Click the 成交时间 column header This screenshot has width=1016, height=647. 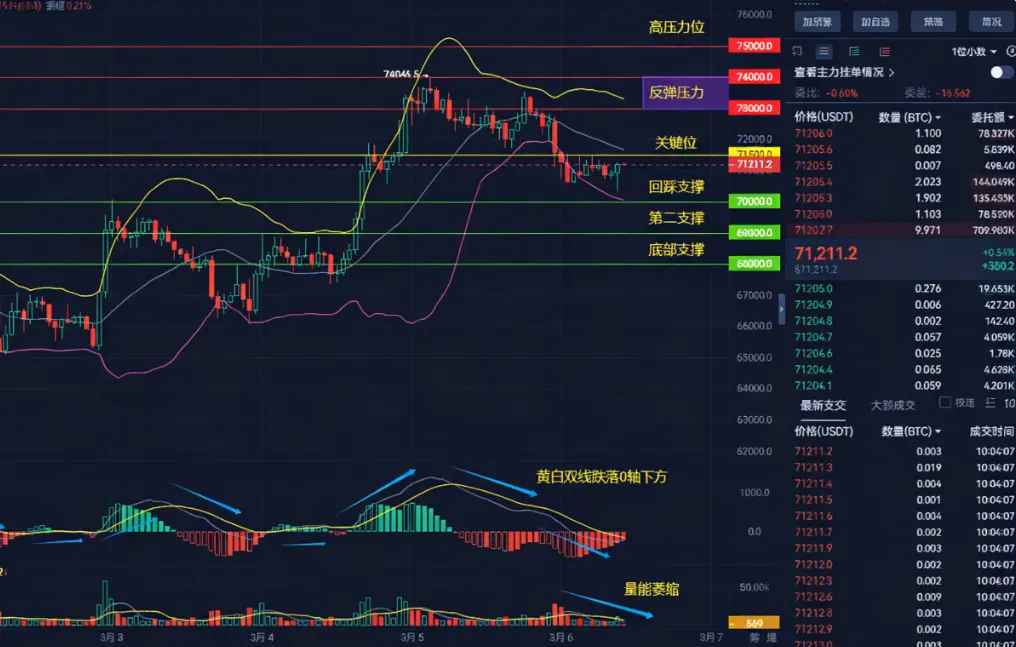[x=992, y=431]
